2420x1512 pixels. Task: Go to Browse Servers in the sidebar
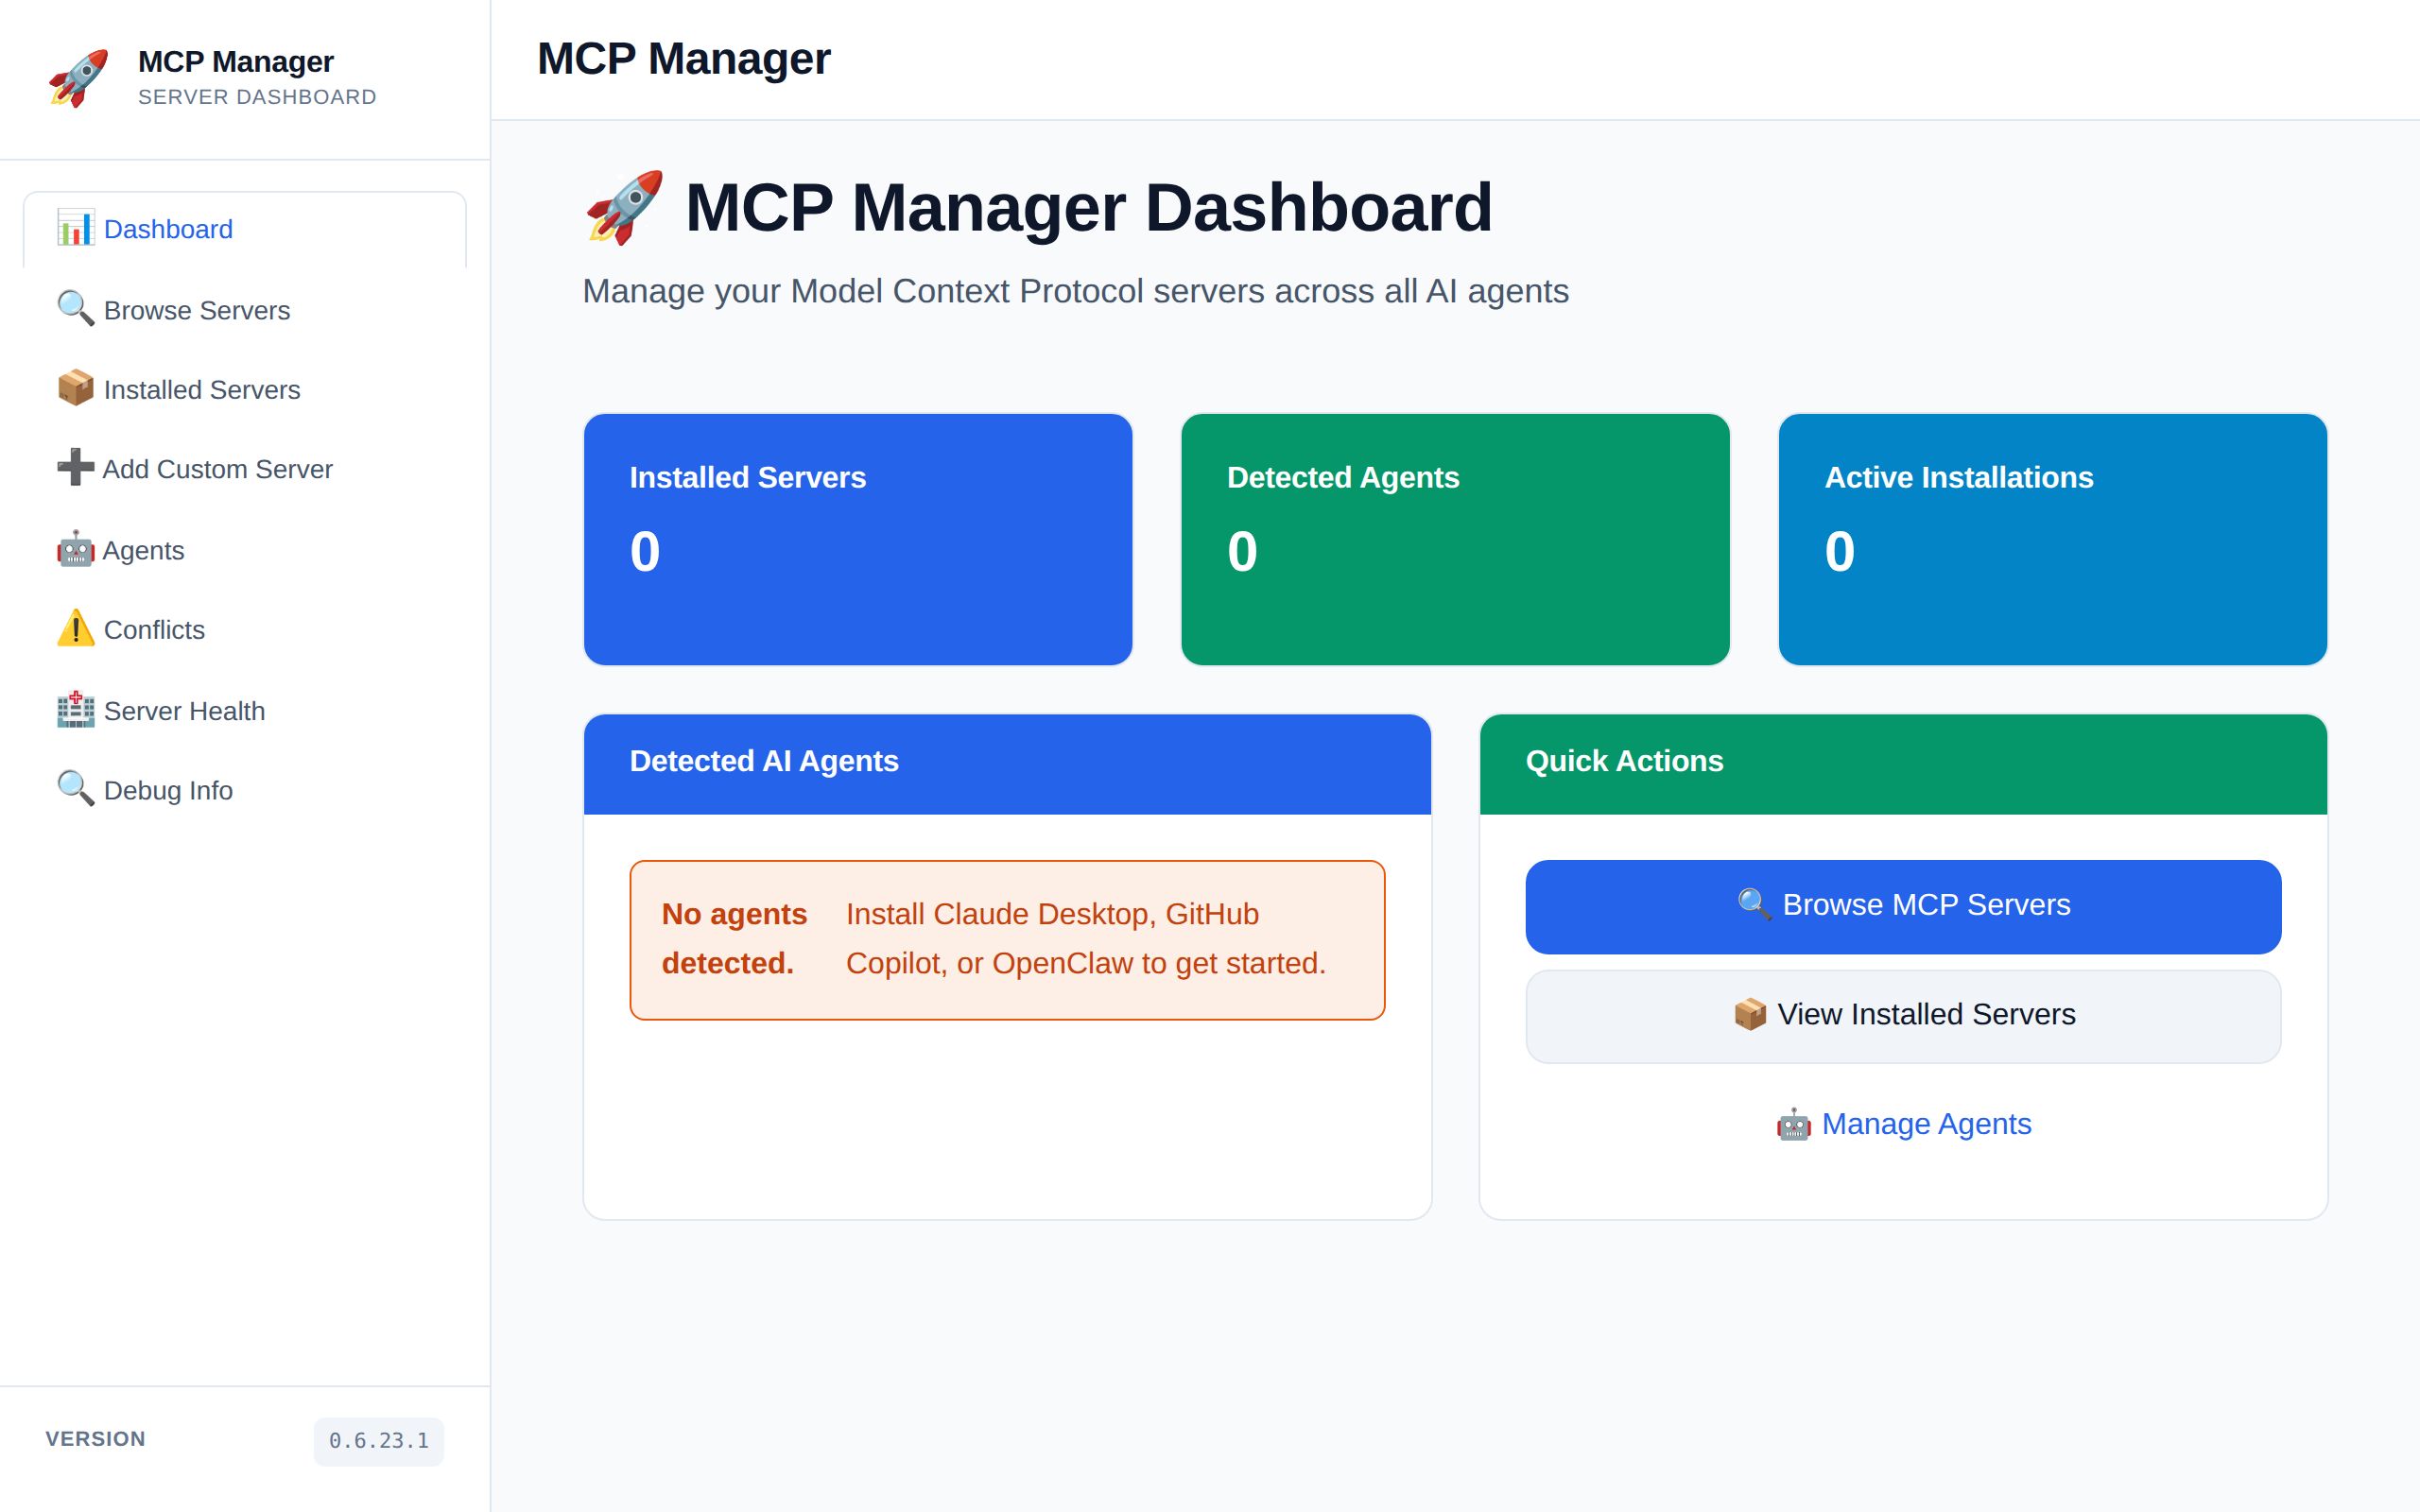click(245, 310)
